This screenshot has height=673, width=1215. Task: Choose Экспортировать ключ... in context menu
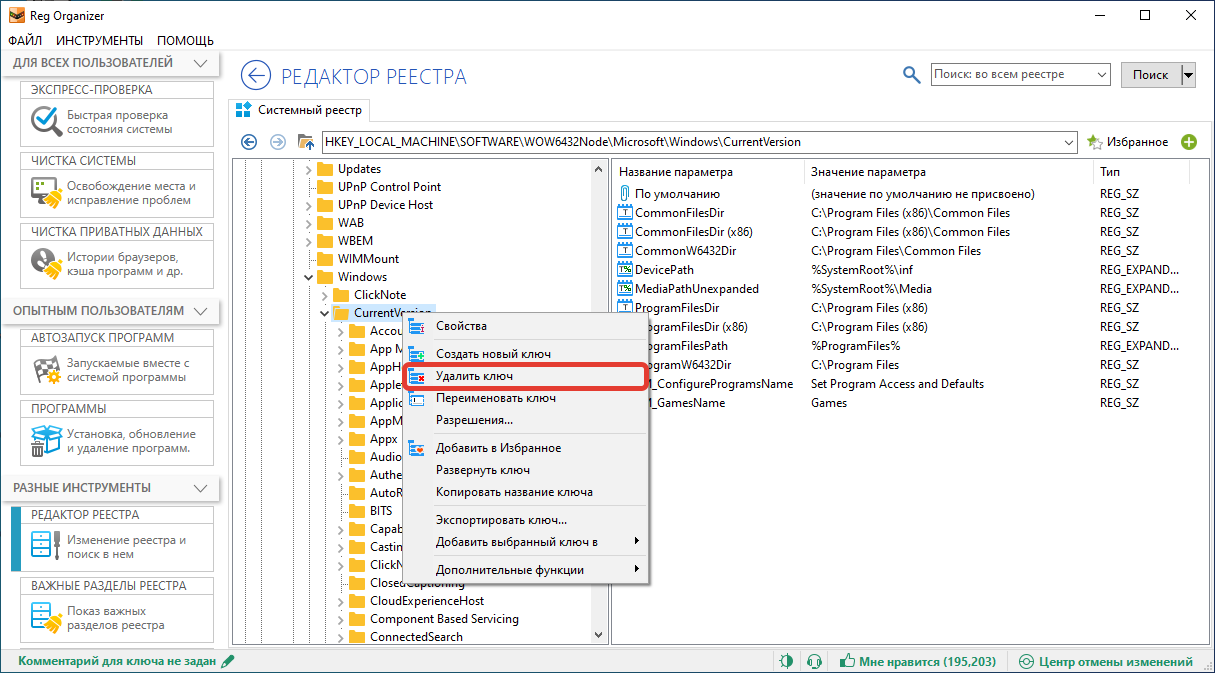[x=501, y=520]
